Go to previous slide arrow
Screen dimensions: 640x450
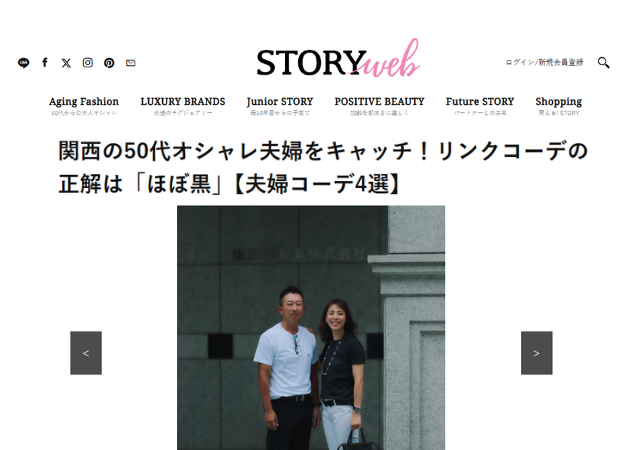pos(86,353)
